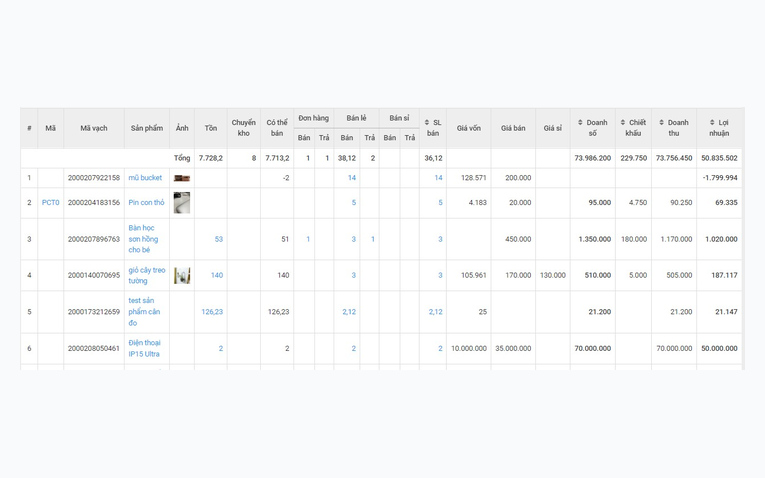This screenshot has height=478, width=765.
Task: Open Điện thoại IP15 Ultra product link
Action: [x=144, y=348]
